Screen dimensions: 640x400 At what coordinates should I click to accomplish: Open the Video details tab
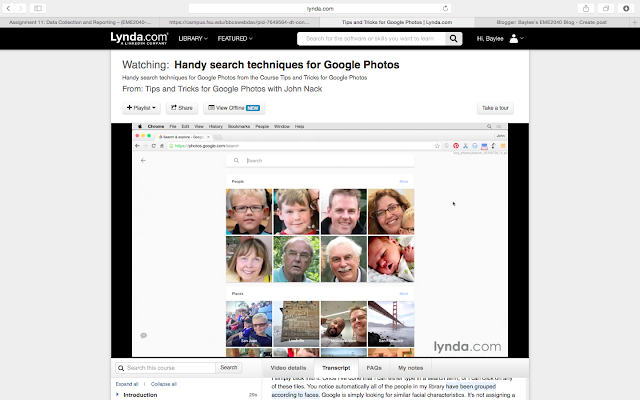(288, 368)
